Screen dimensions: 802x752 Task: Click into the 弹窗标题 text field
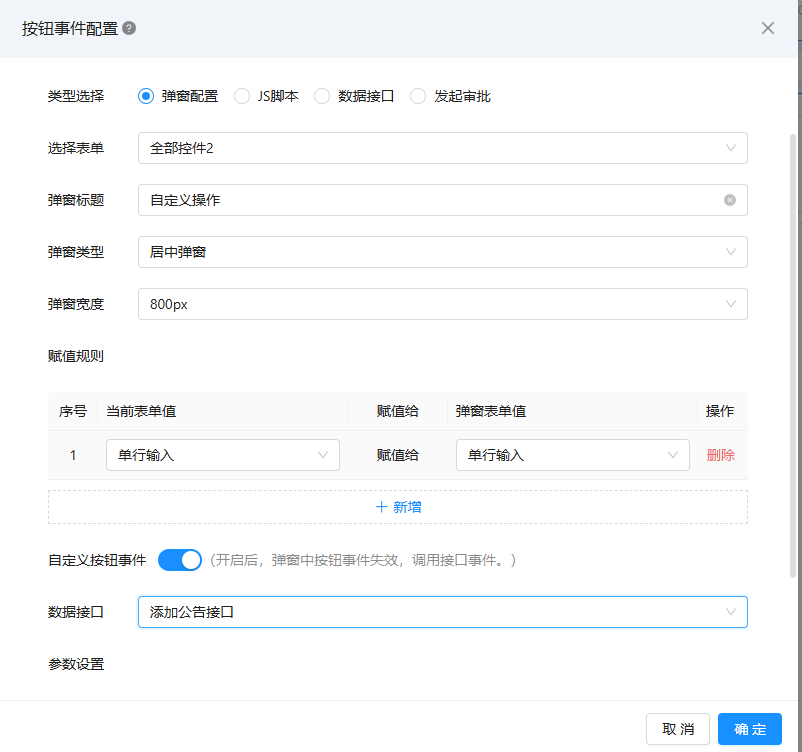tap(430, 200)
